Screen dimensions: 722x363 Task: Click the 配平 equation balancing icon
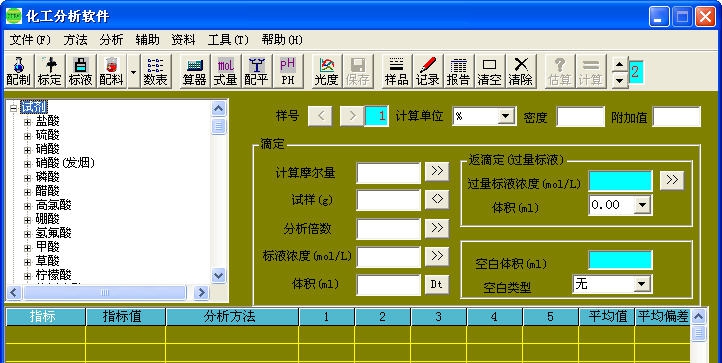(256, 71)
